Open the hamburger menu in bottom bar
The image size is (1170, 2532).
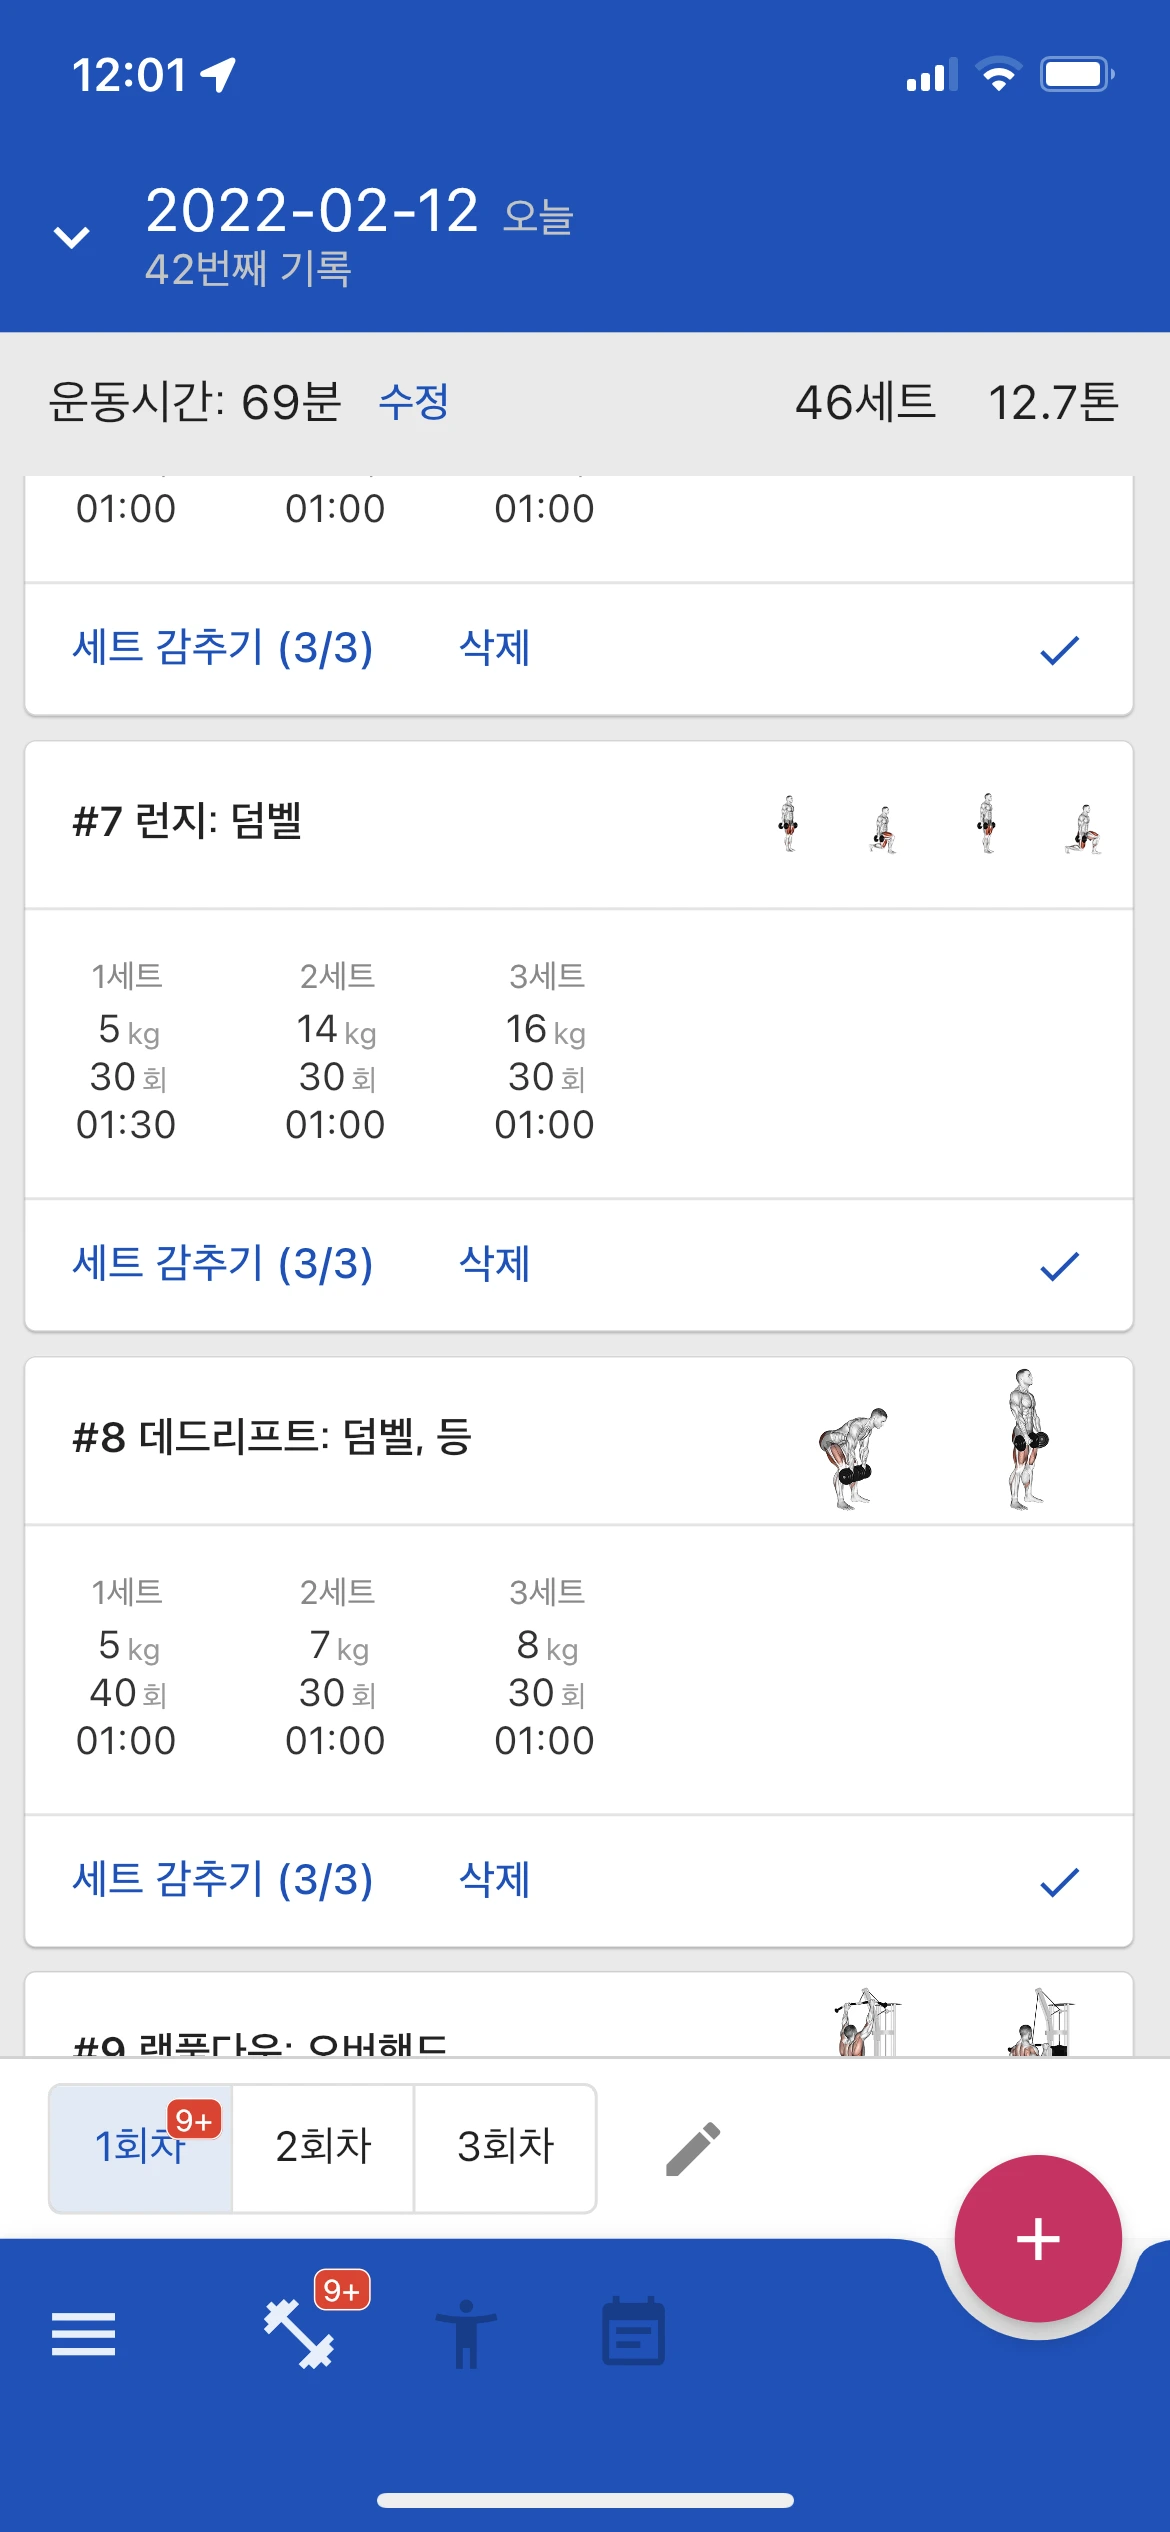tap(83, 2334)
